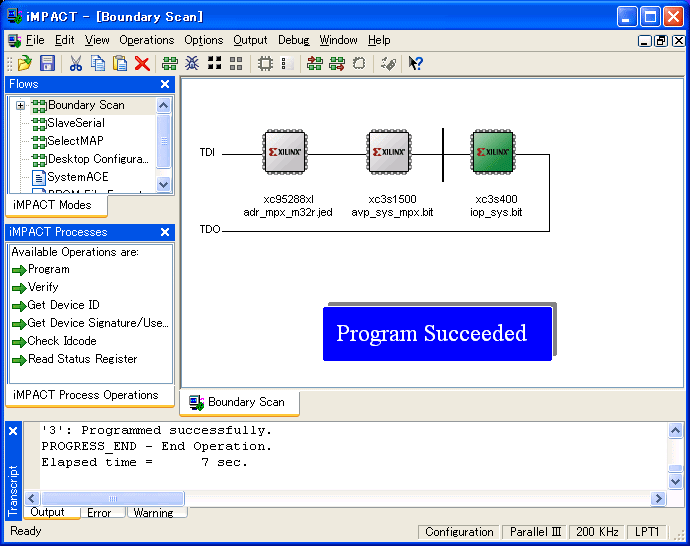Click the Cut scissors icon
Screen dimensions: 690x546
75,63
